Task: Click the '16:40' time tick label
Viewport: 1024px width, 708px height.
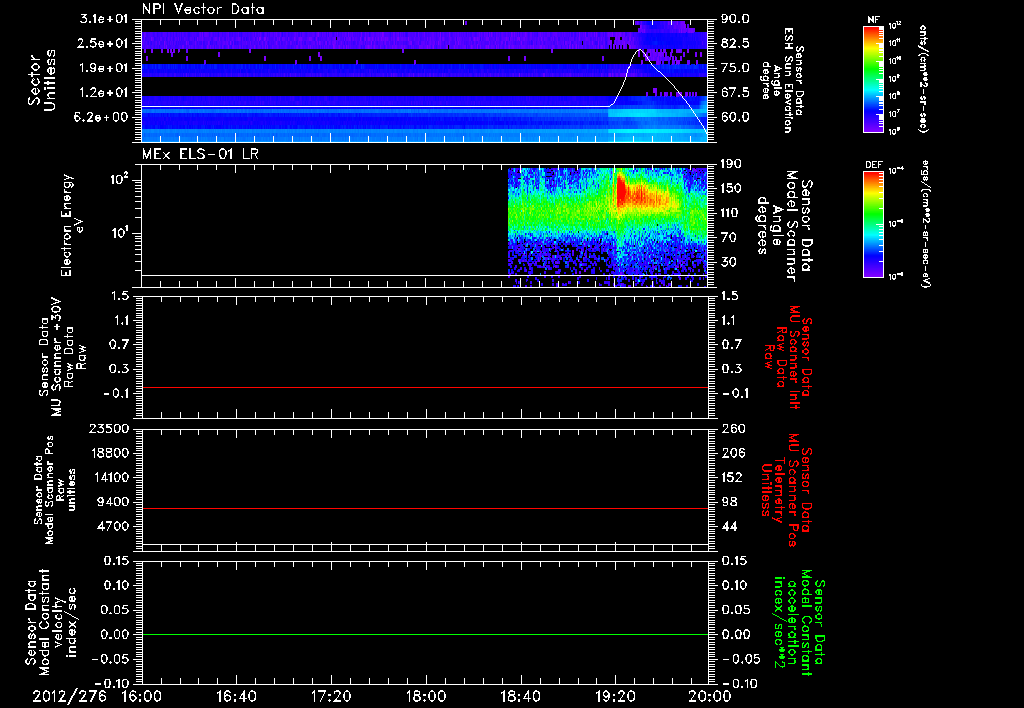Action: coord(236,696)
